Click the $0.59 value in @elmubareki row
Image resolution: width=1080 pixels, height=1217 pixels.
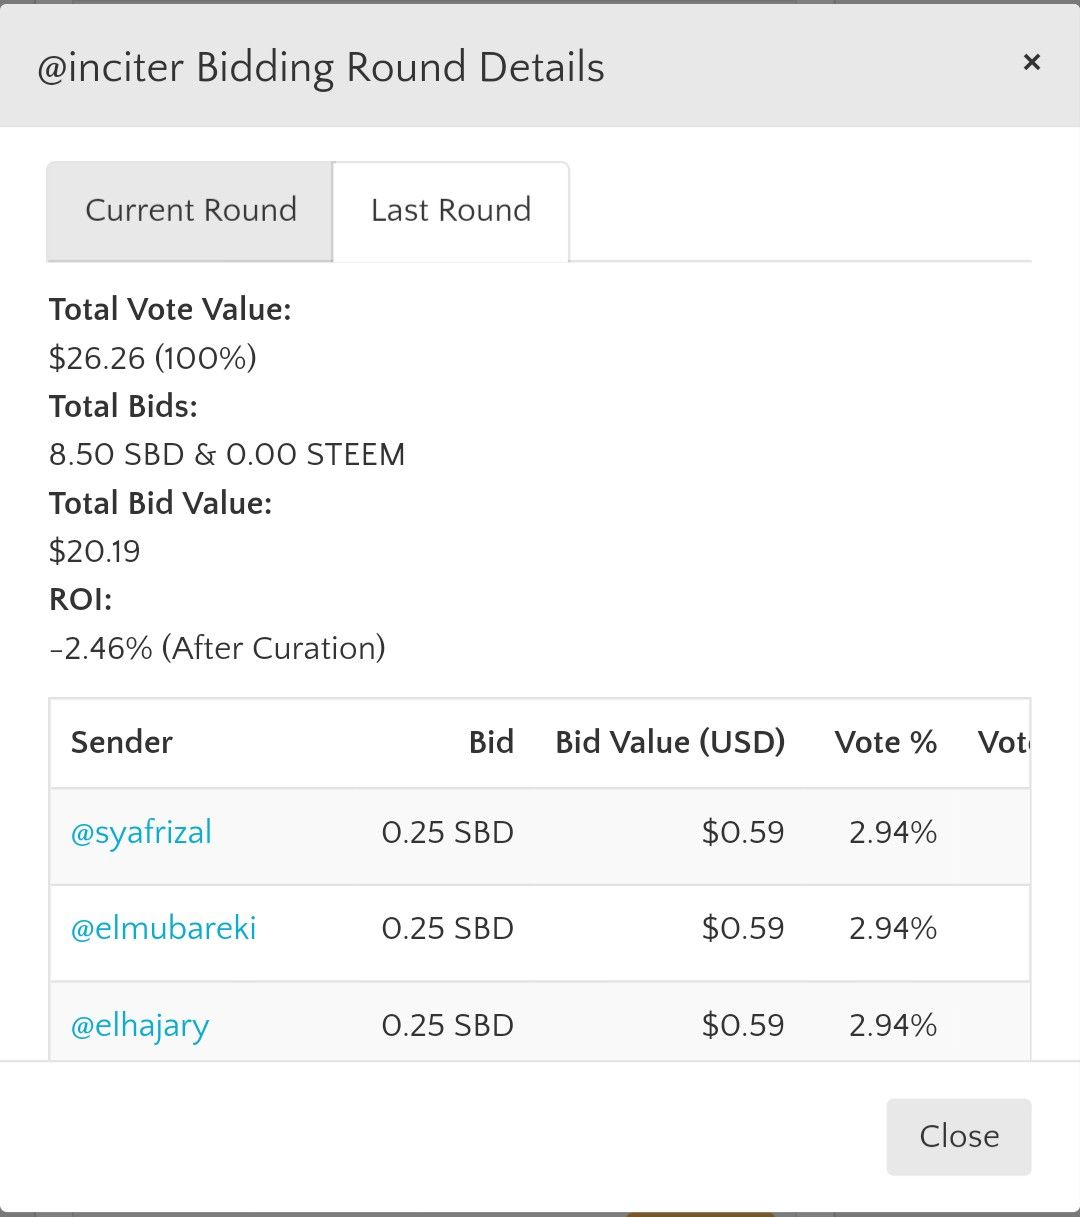pyautogui.click(x=743, y=928)
